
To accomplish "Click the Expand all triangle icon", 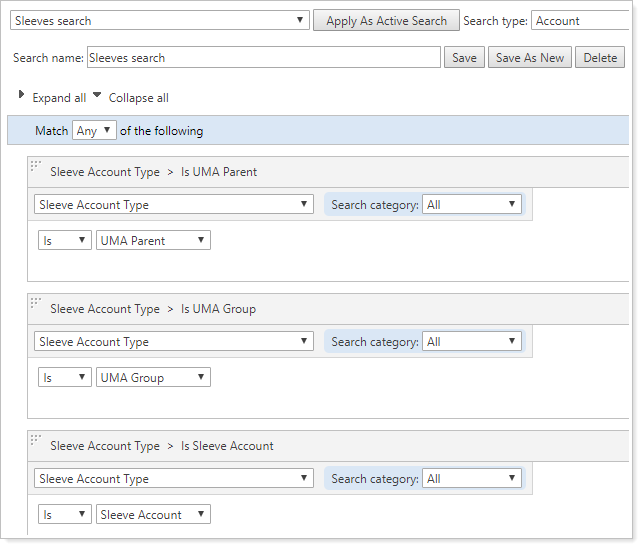I will coord(22,95).
